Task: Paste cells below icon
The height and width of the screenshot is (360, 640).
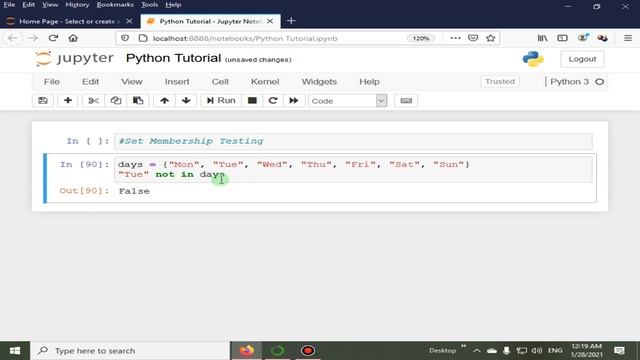Action: pyautogui.click(x=138, y=100)
